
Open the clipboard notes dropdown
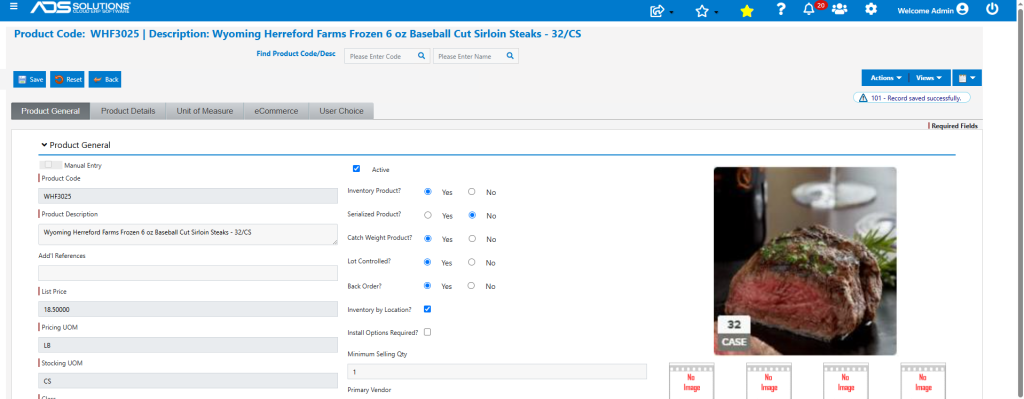pyautogui.click(x=967, y=78)
